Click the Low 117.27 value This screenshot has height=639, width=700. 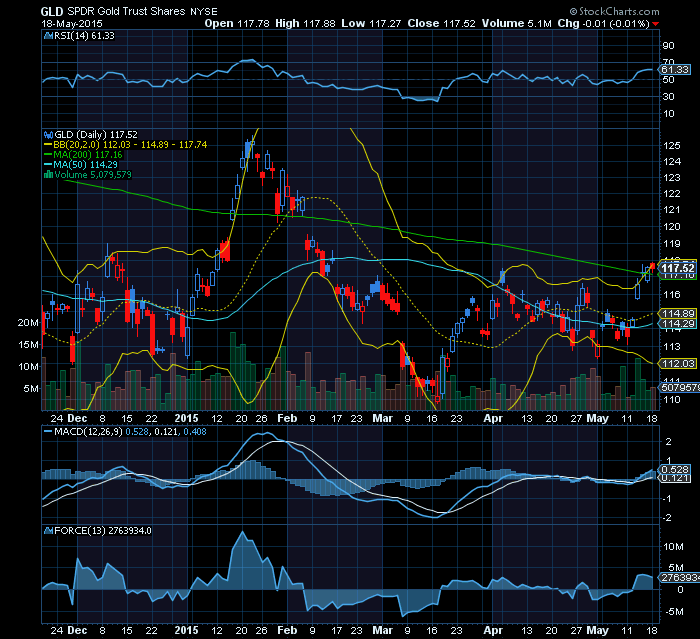click(371, 23)
